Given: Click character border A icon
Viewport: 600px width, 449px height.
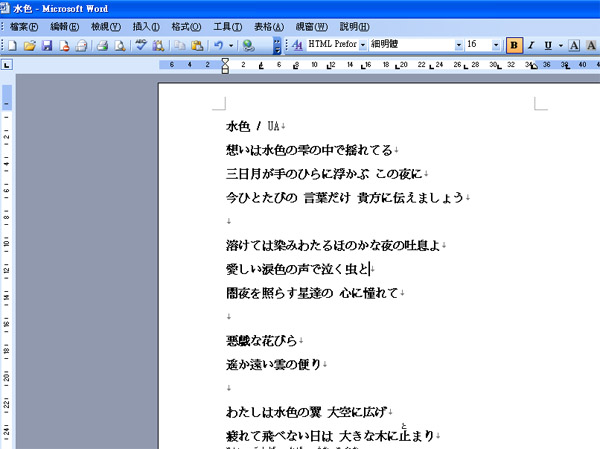Looking at the screenshot, I should [574, 45].
